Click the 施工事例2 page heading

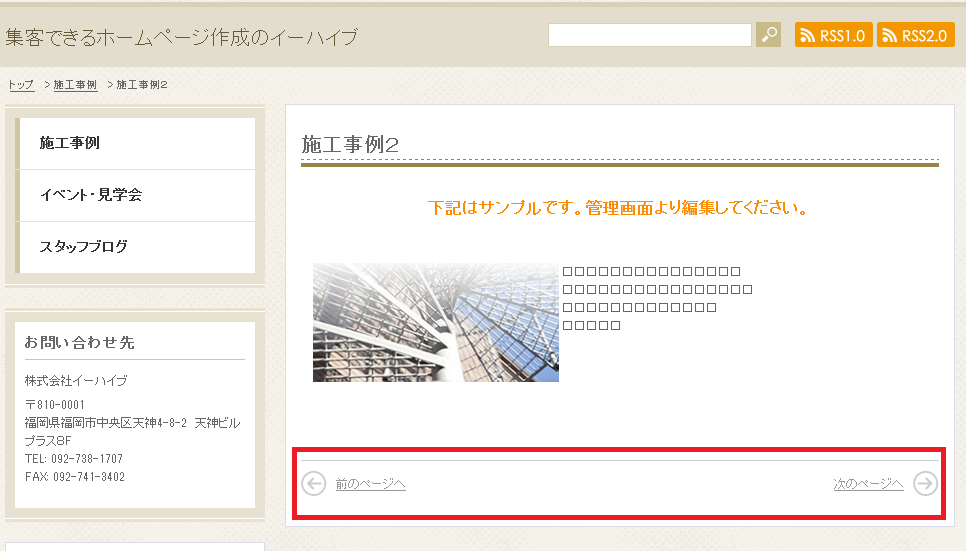tap(350, 145)
